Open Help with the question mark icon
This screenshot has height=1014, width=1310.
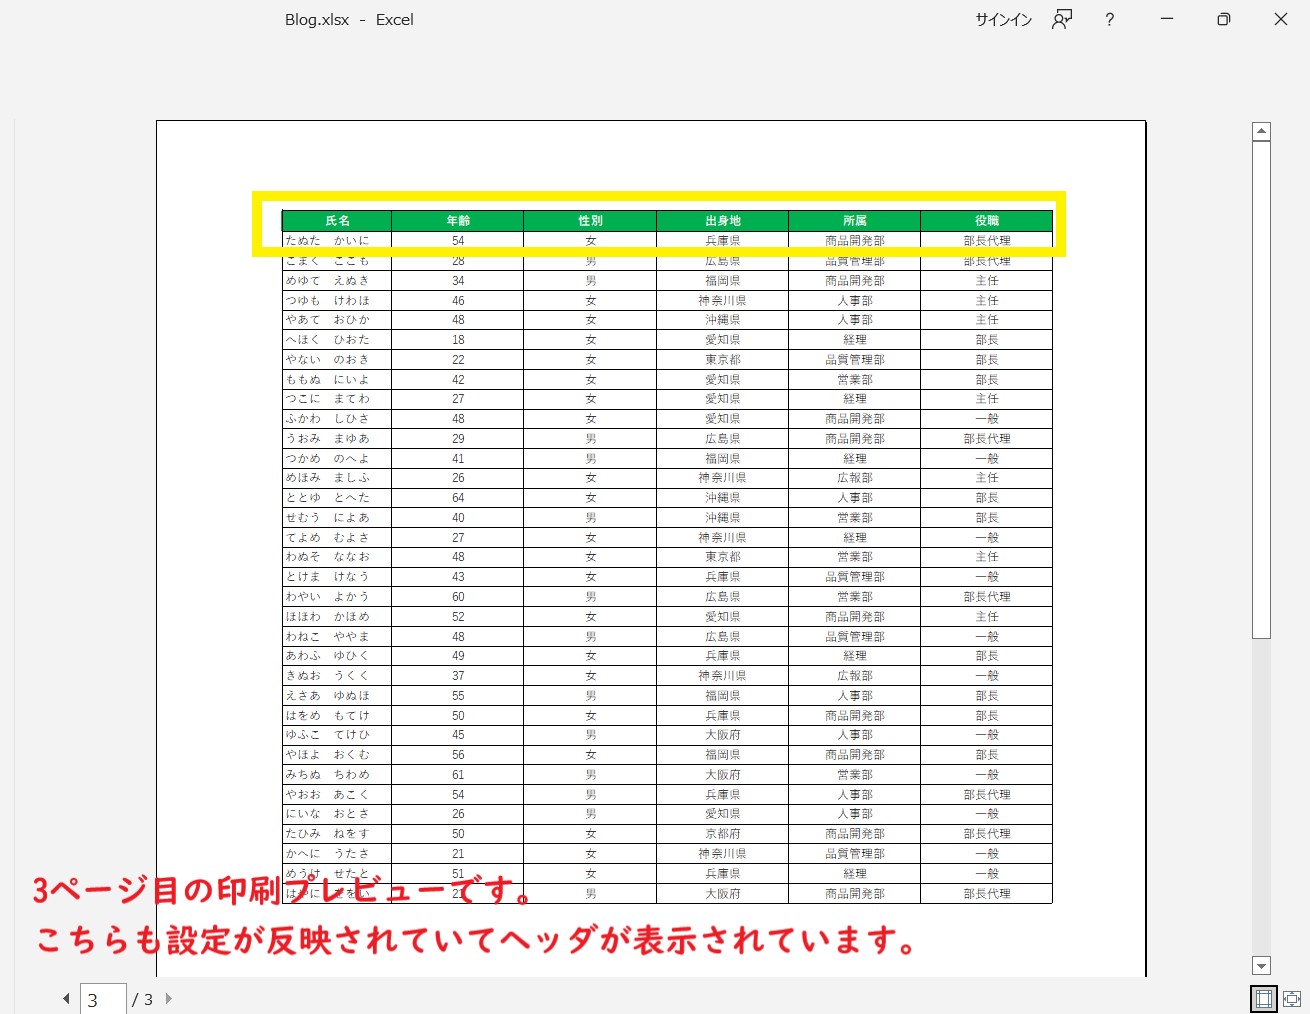coord(1109,19)
